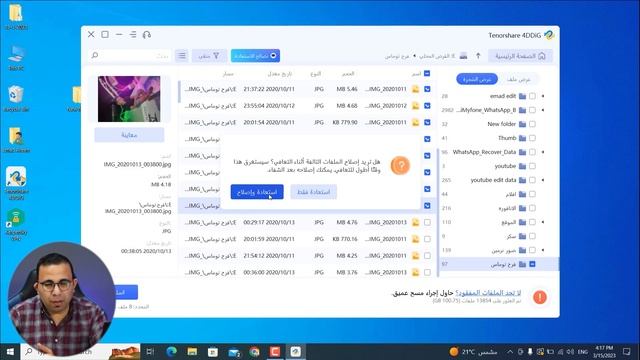Image resolution: width=640 pixels, height=360 pixels.
Task: Open the hamburger menu in title bar
Action: [133, 35]
